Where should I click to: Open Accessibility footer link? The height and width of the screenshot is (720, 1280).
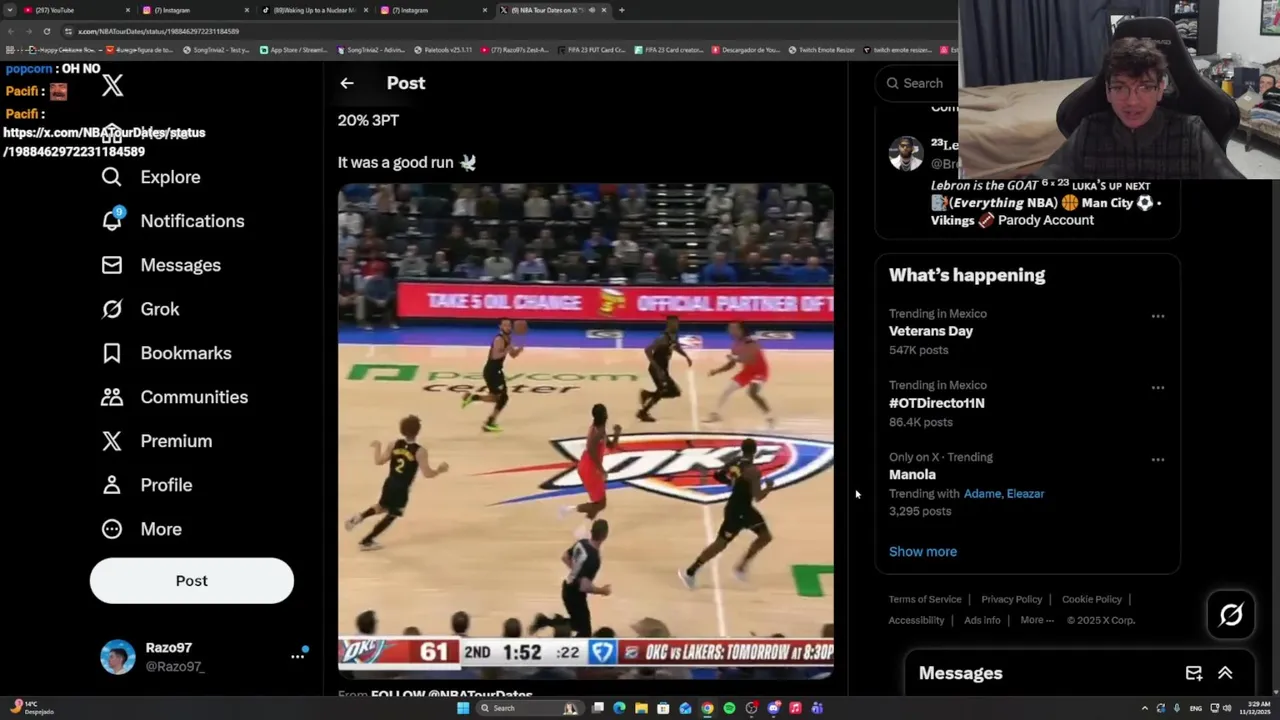click(x=916, y=620)
